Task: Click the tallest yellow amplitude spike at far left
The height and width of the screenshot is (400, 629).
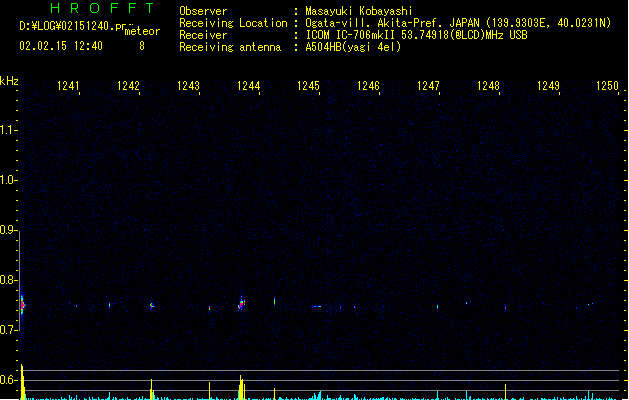Action: 23,382
